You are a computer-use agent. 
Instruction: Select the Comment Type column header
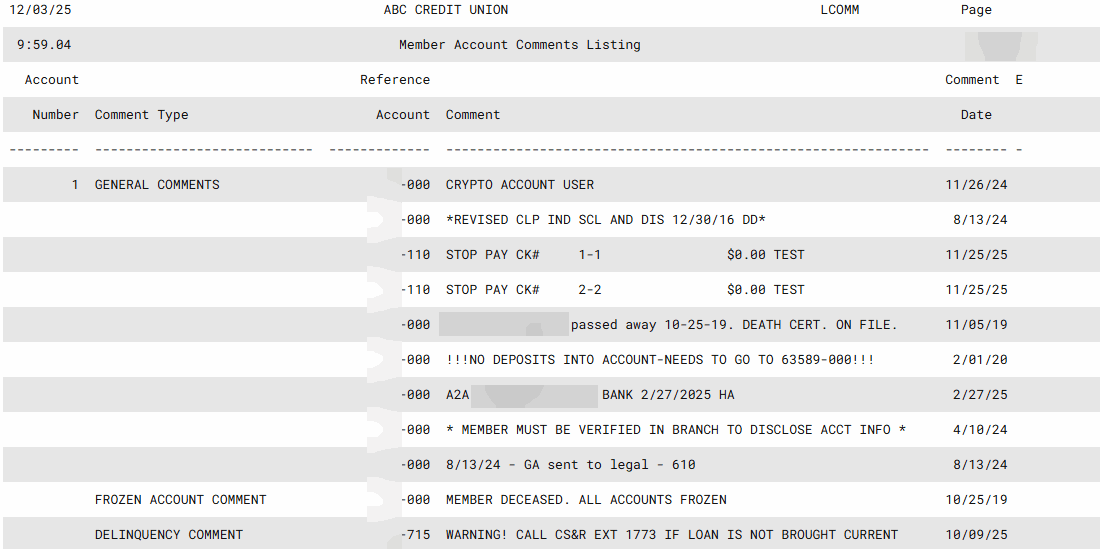point(141,115)
